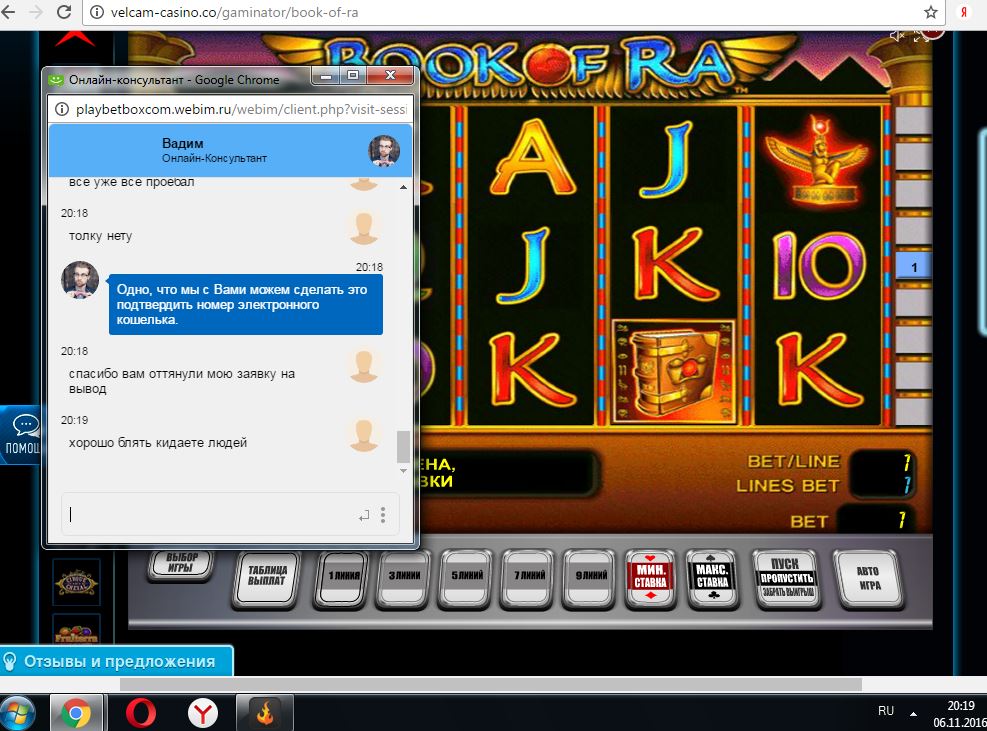Enable АВТО ИГРА autoplay

coord(869,577)
